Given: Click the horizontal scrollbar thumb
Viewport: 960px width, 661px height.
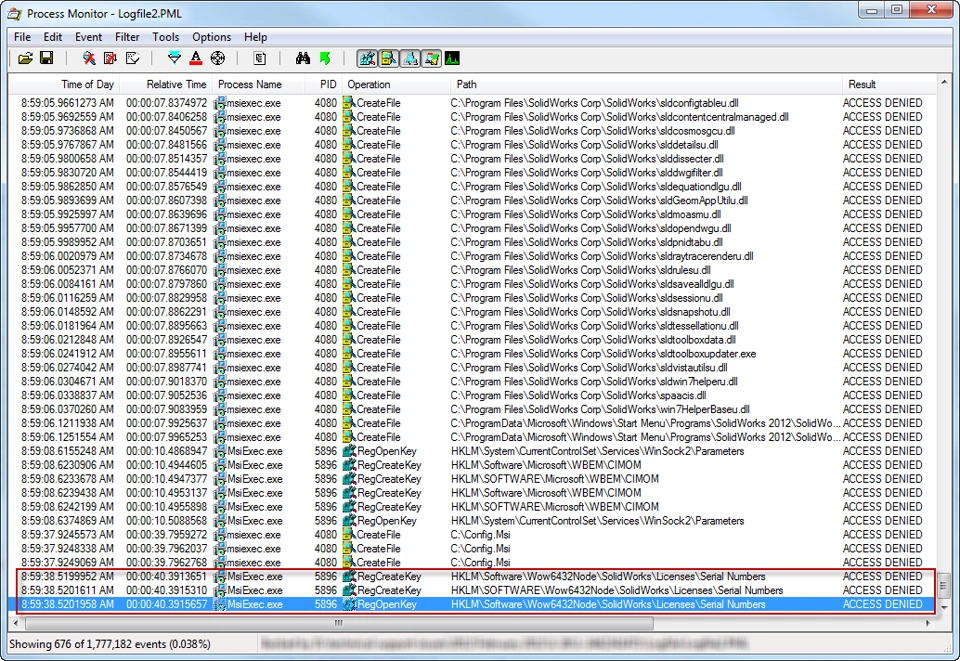Looking at the screenshot, I should pos(339,623).
